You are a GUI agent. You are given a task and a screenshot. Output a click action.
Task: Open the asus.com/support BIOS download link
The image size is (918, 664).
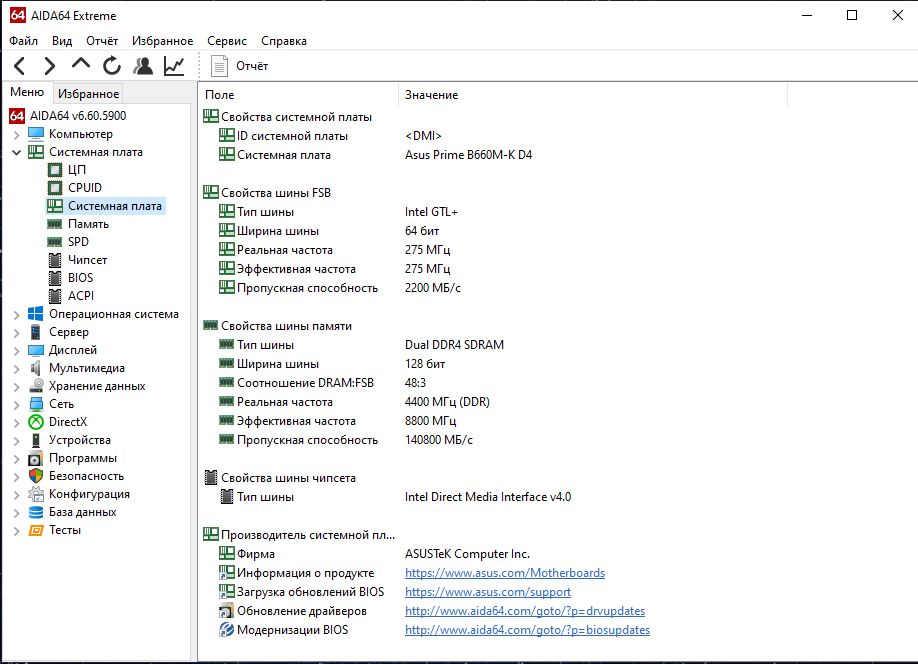coord(488,592)
